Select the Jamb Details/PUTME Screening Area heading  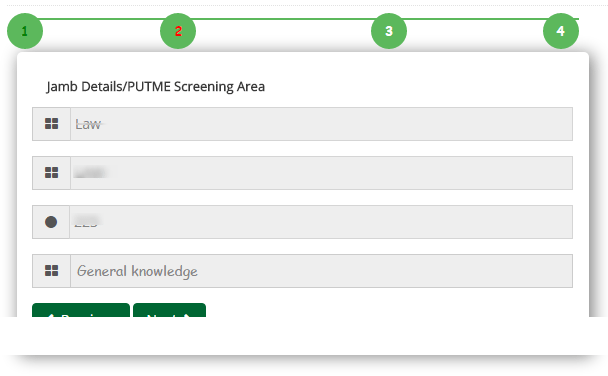point(155,87)
